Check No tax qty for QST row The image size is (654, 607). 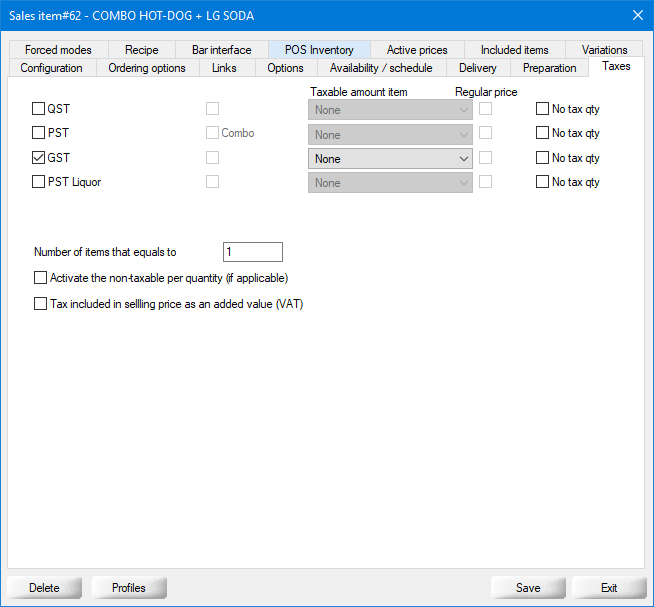542,109
